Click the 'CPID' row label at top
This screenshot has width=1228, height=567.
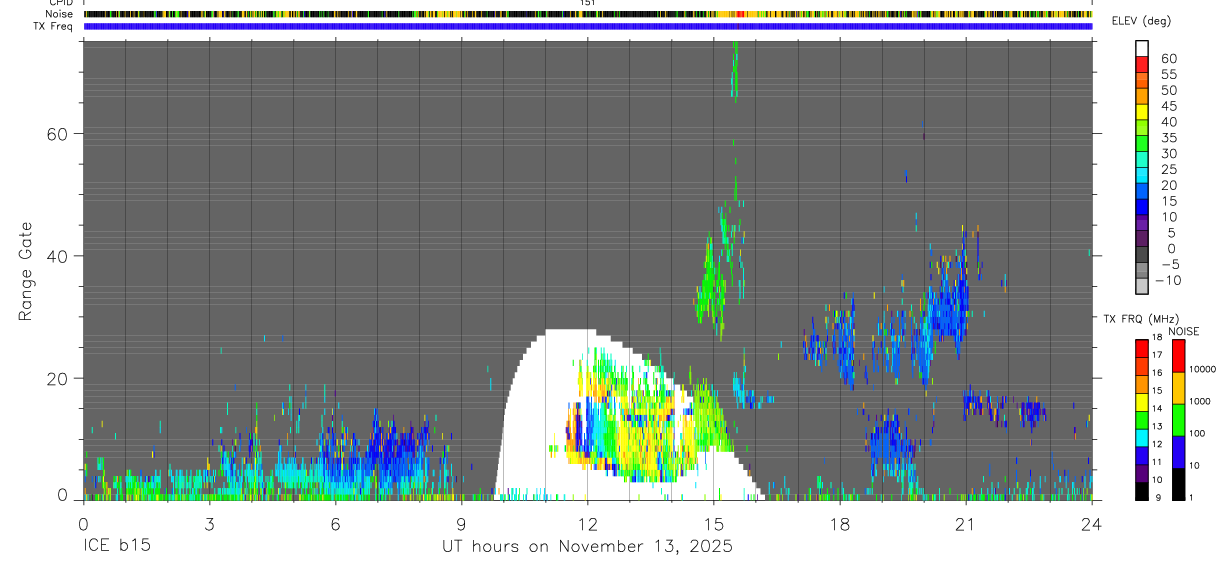click(61, 3)
